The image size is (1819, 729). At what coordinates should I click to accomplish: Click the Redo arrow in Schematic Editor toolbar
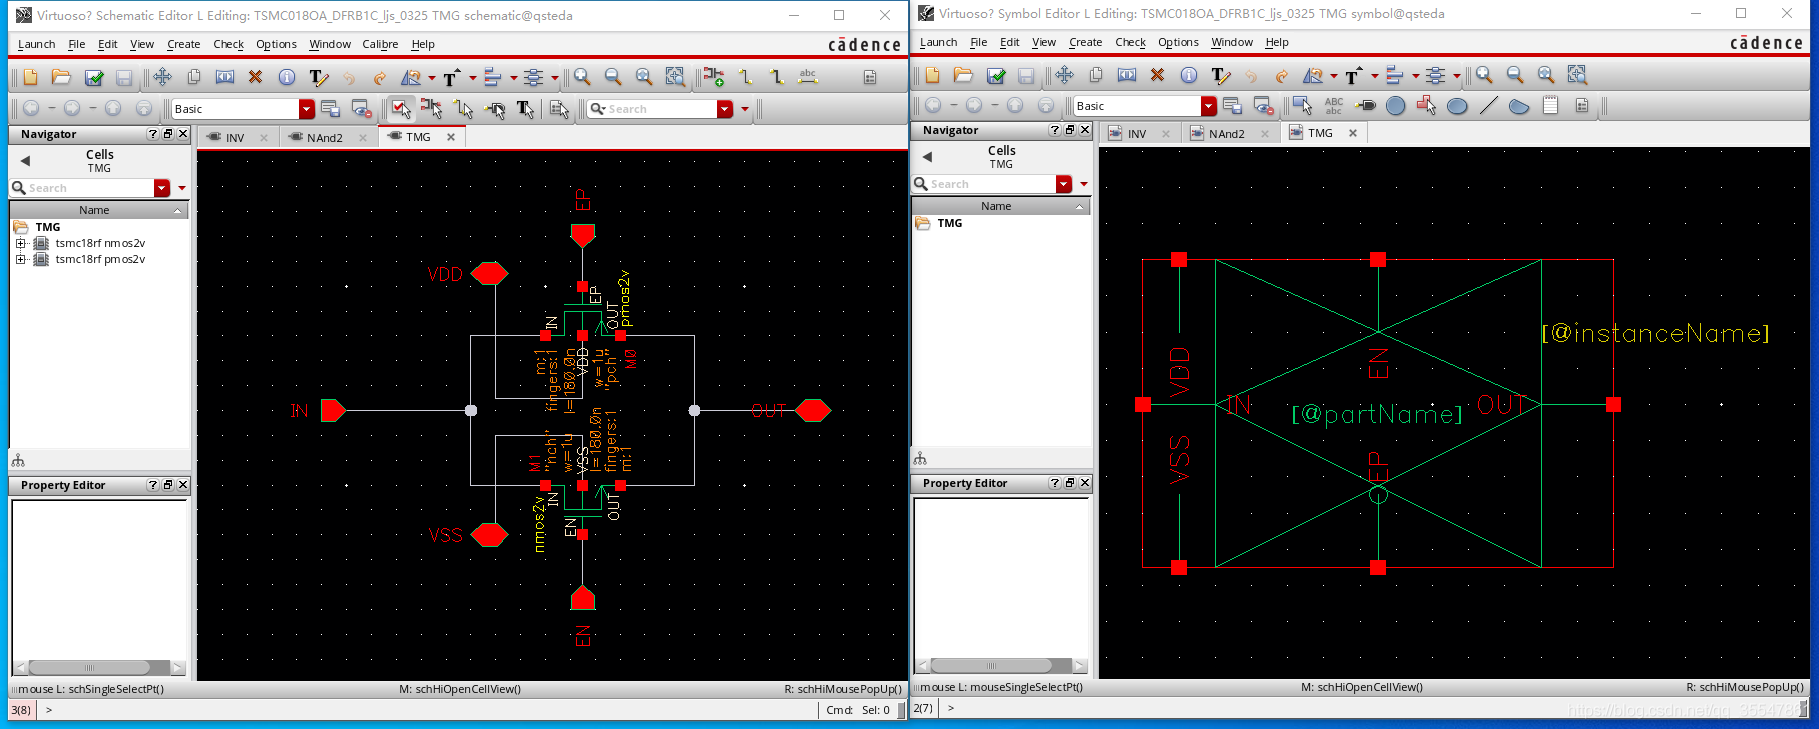click(379, 77)
